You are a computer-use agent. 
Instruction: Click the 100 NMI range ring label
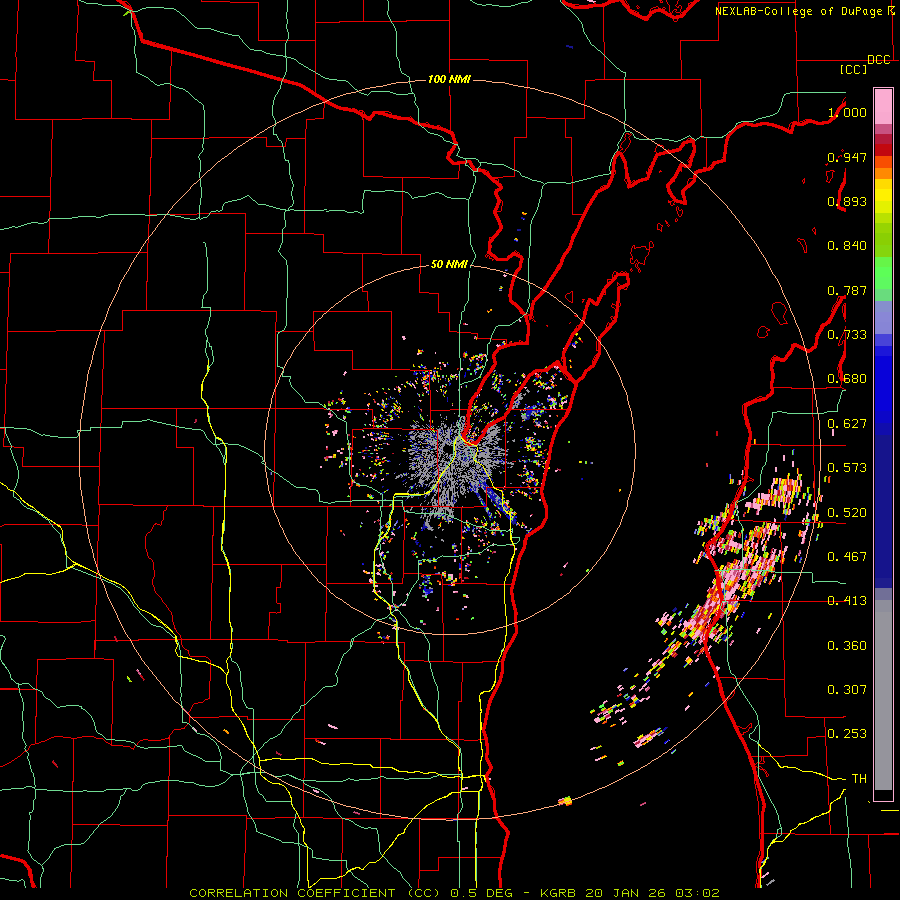point(449,79)
